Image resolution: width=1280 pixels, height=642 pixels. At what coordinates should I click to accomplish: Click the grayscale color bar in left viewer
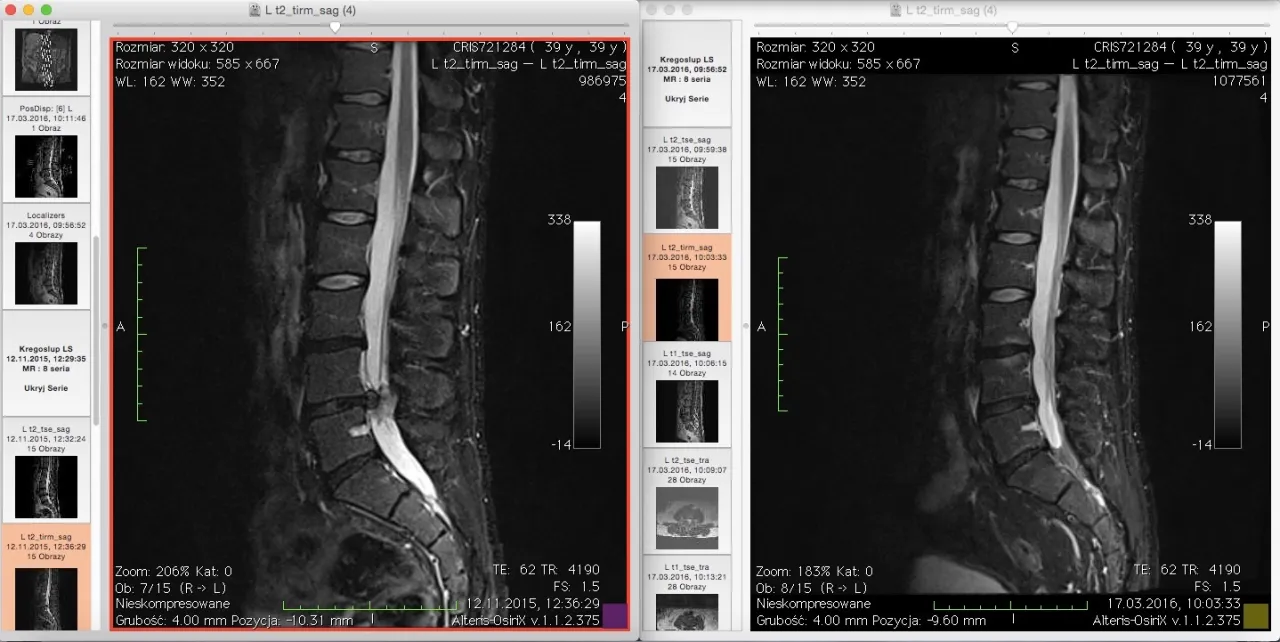587,334
